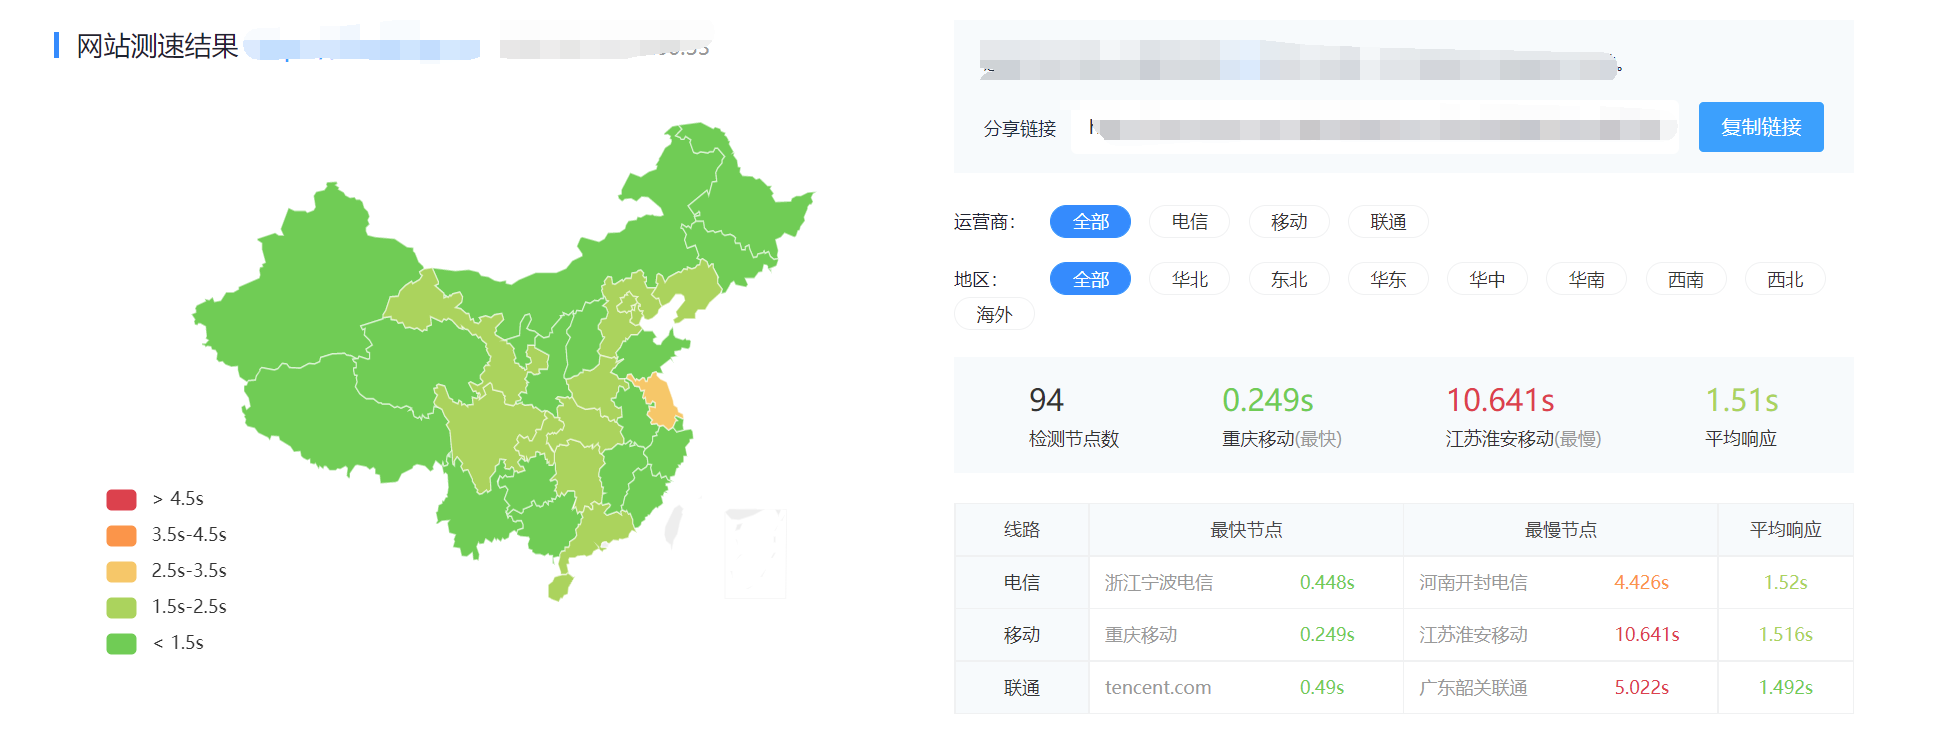Viewport: 1943px width, 740px height.
Task: Click the light green 1.5s-2.5s legend swatch
Action: click(121, 607)
